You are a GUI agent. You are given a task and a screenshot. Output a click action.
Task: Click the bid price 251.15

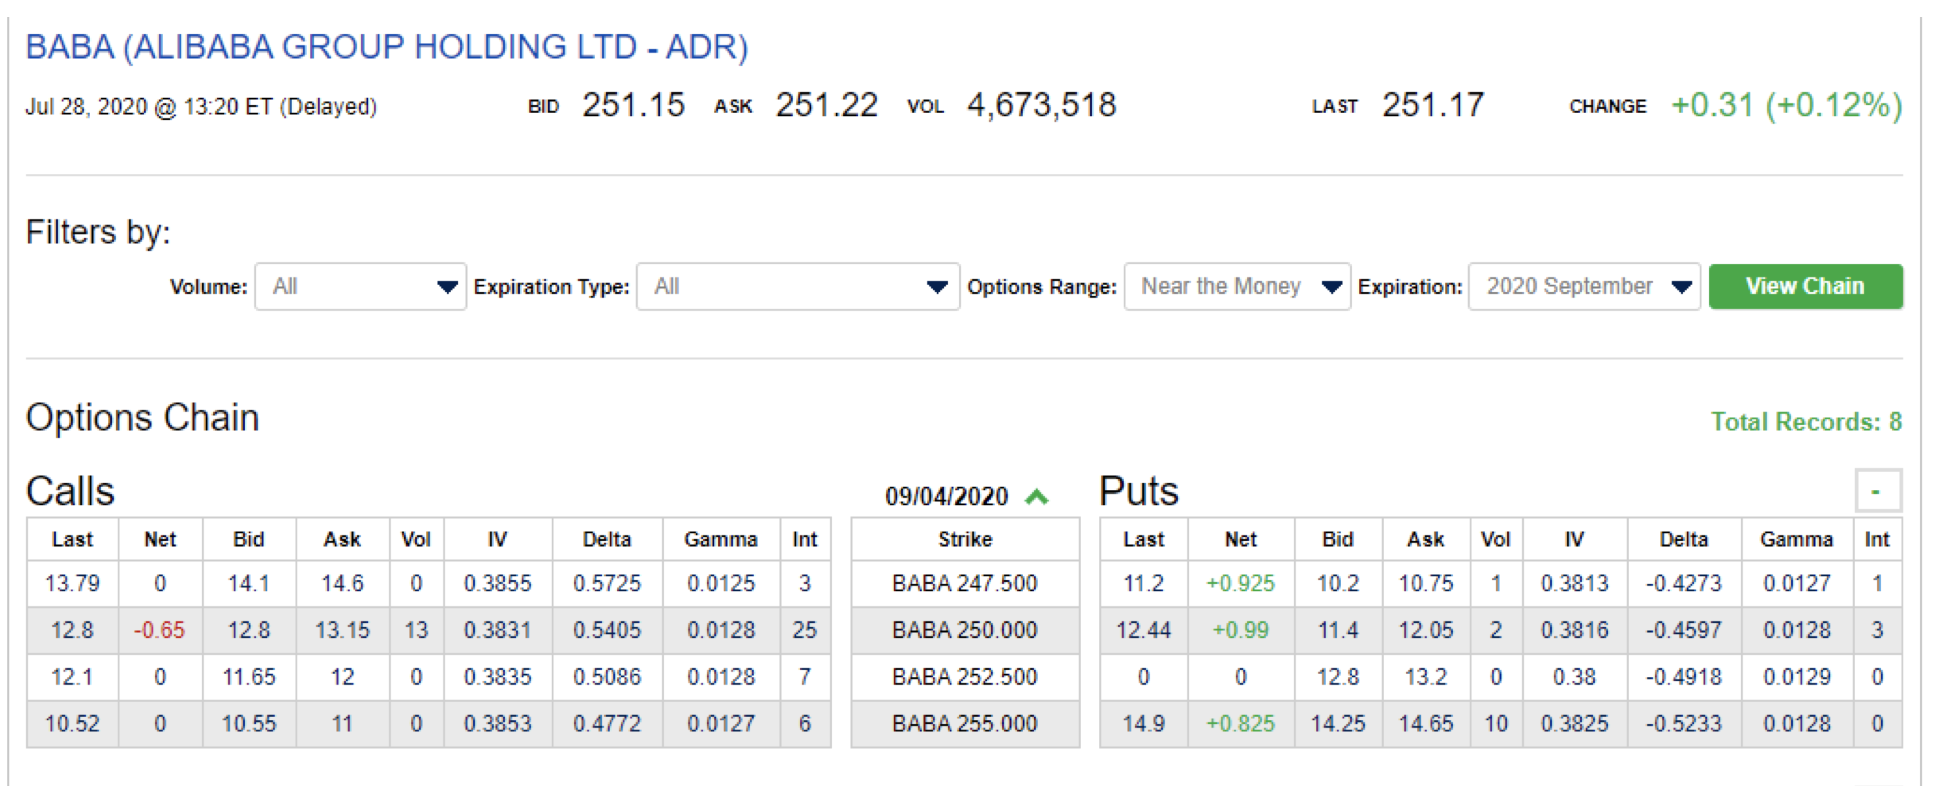pos(633,105)
